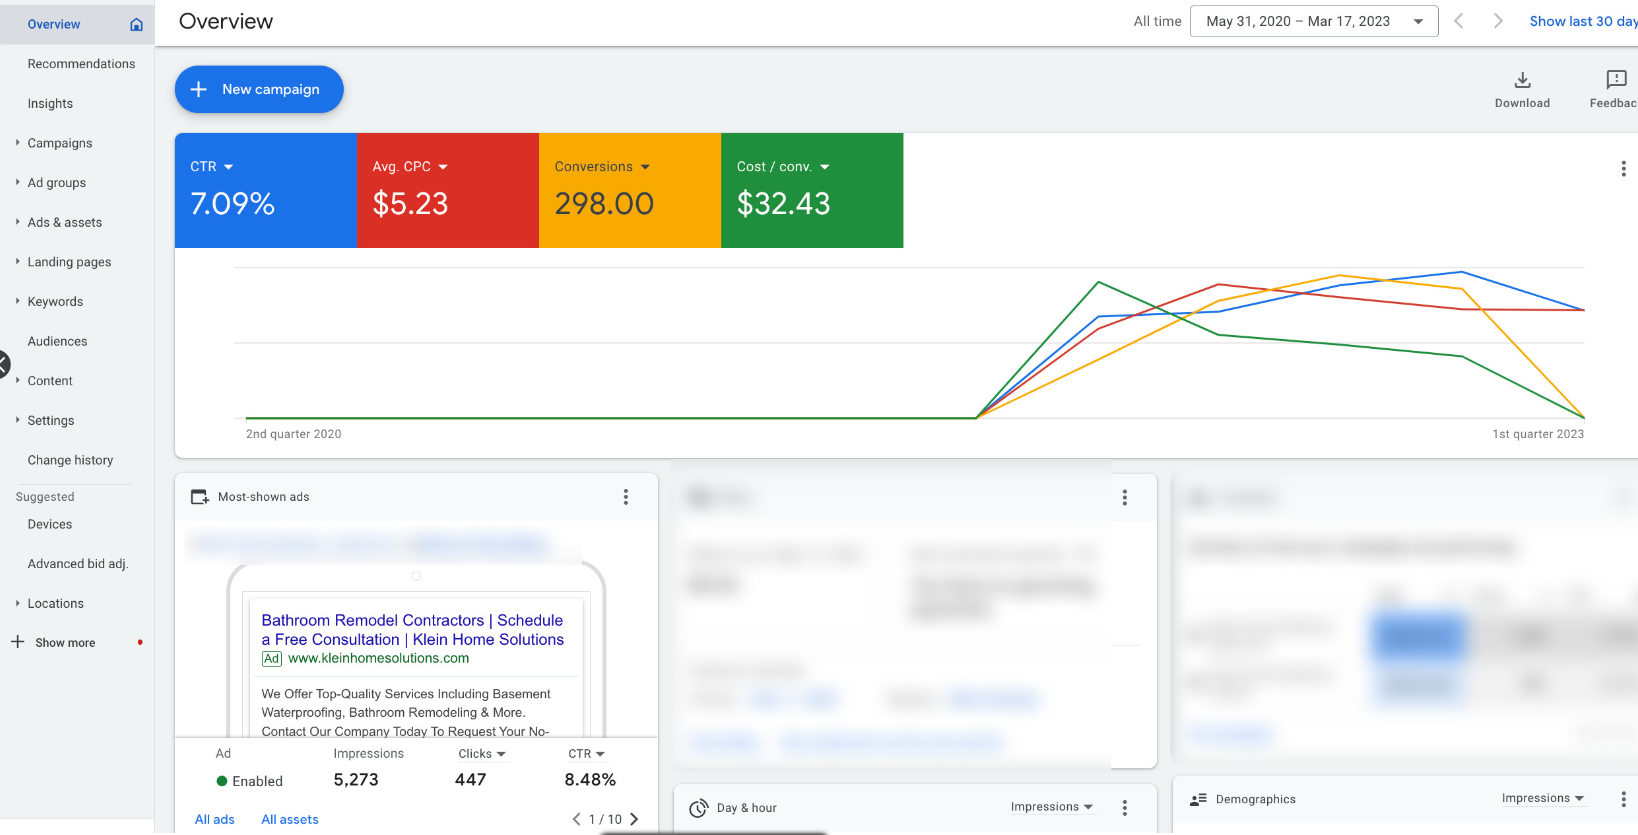Open Demographics card three-dot menu
The width and height of the screenshot is (1638, 835).
1622,799
